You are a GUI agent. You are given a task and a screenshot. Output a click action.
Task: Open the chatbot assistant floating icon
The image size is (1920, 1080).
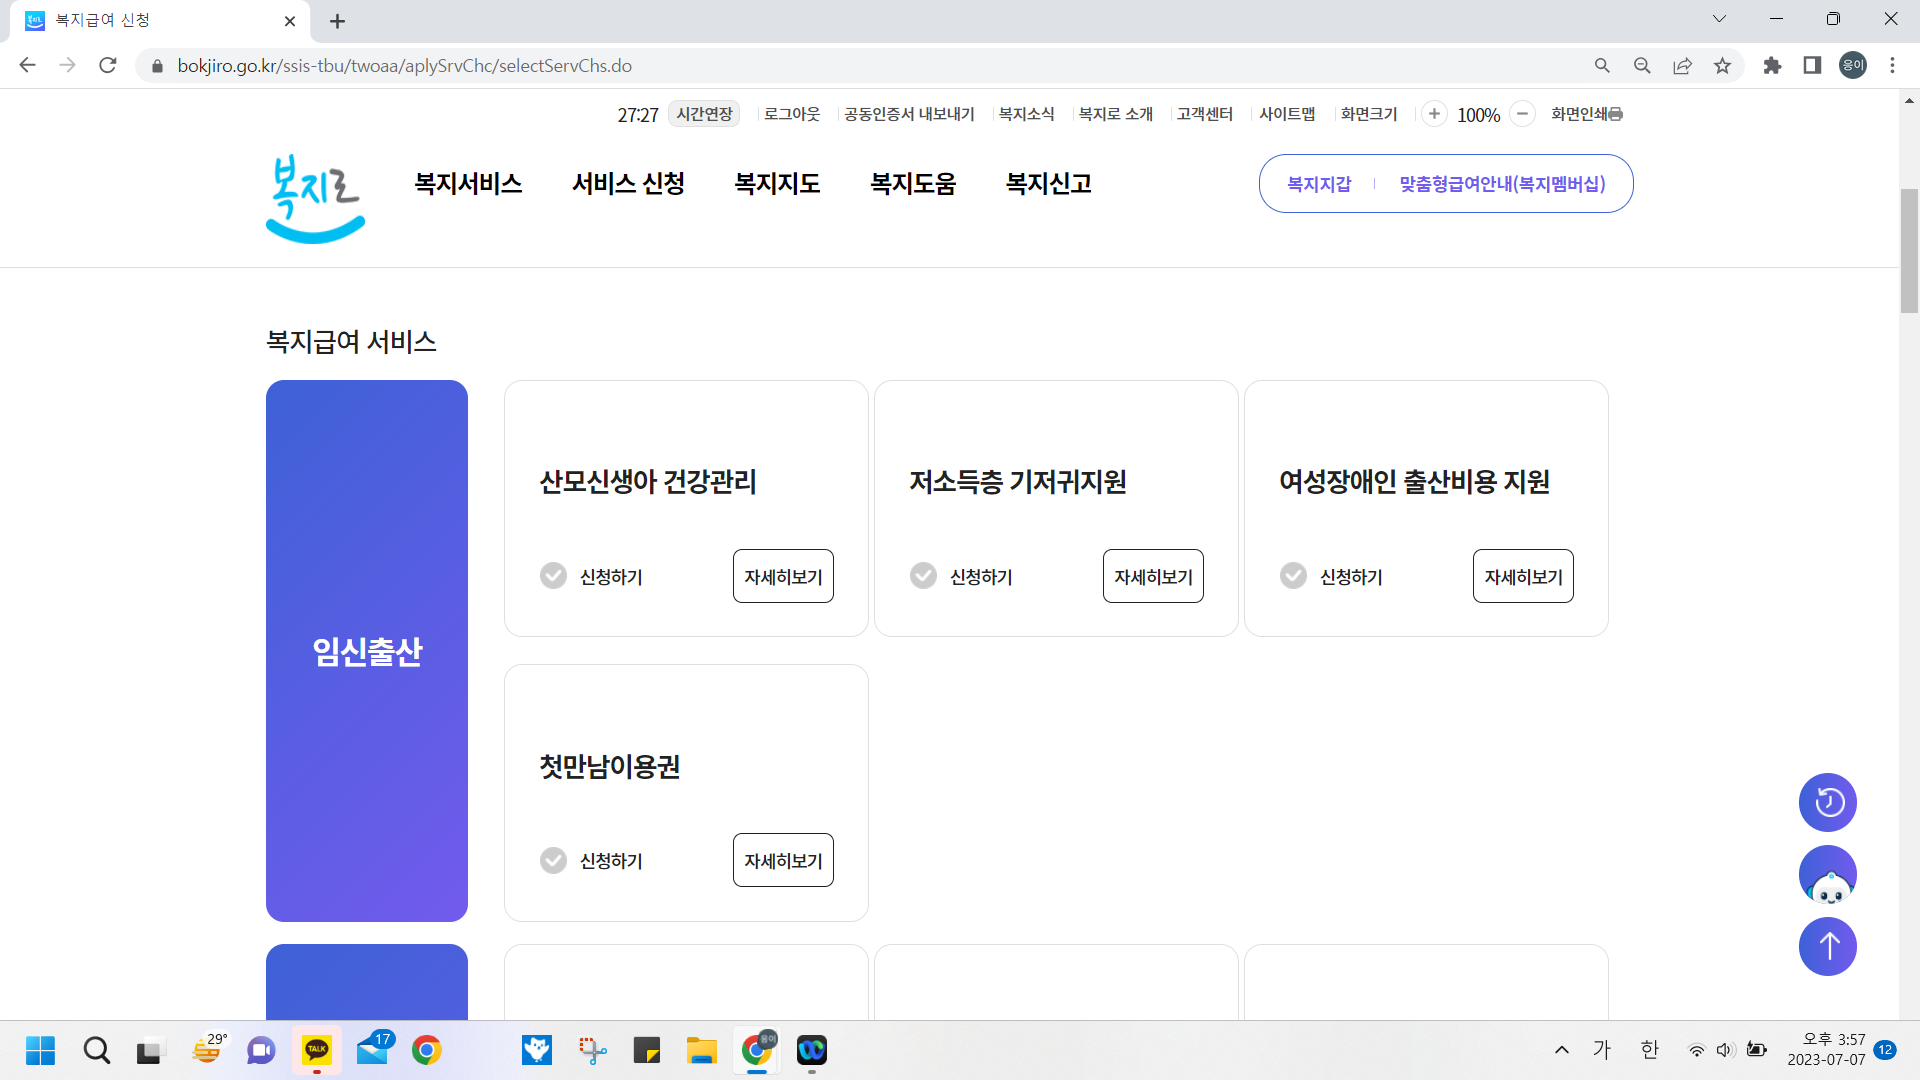pos(1827,874)
